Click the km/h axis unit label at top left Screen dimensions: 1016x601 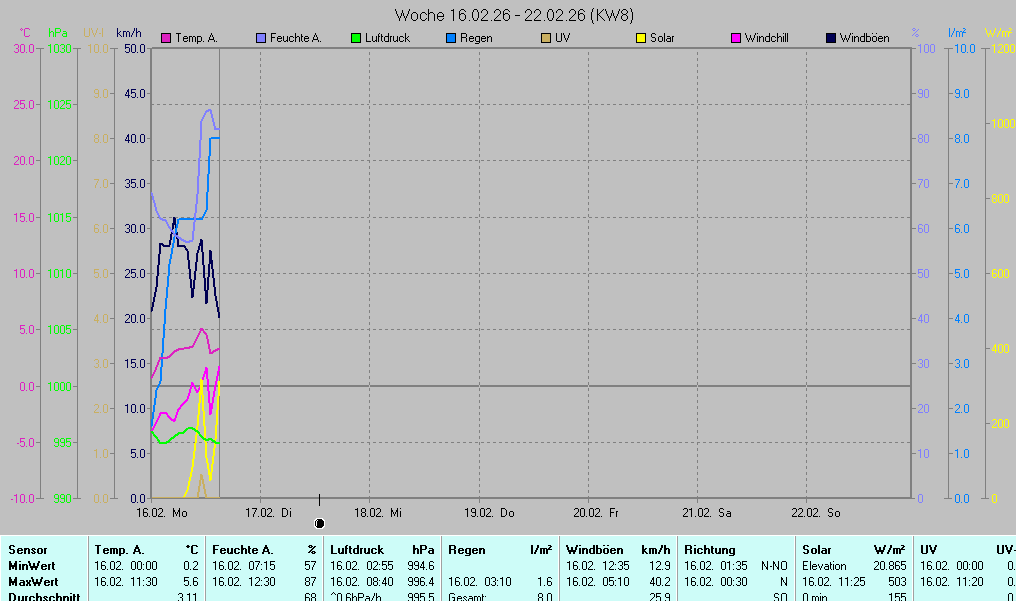(128, 33)
